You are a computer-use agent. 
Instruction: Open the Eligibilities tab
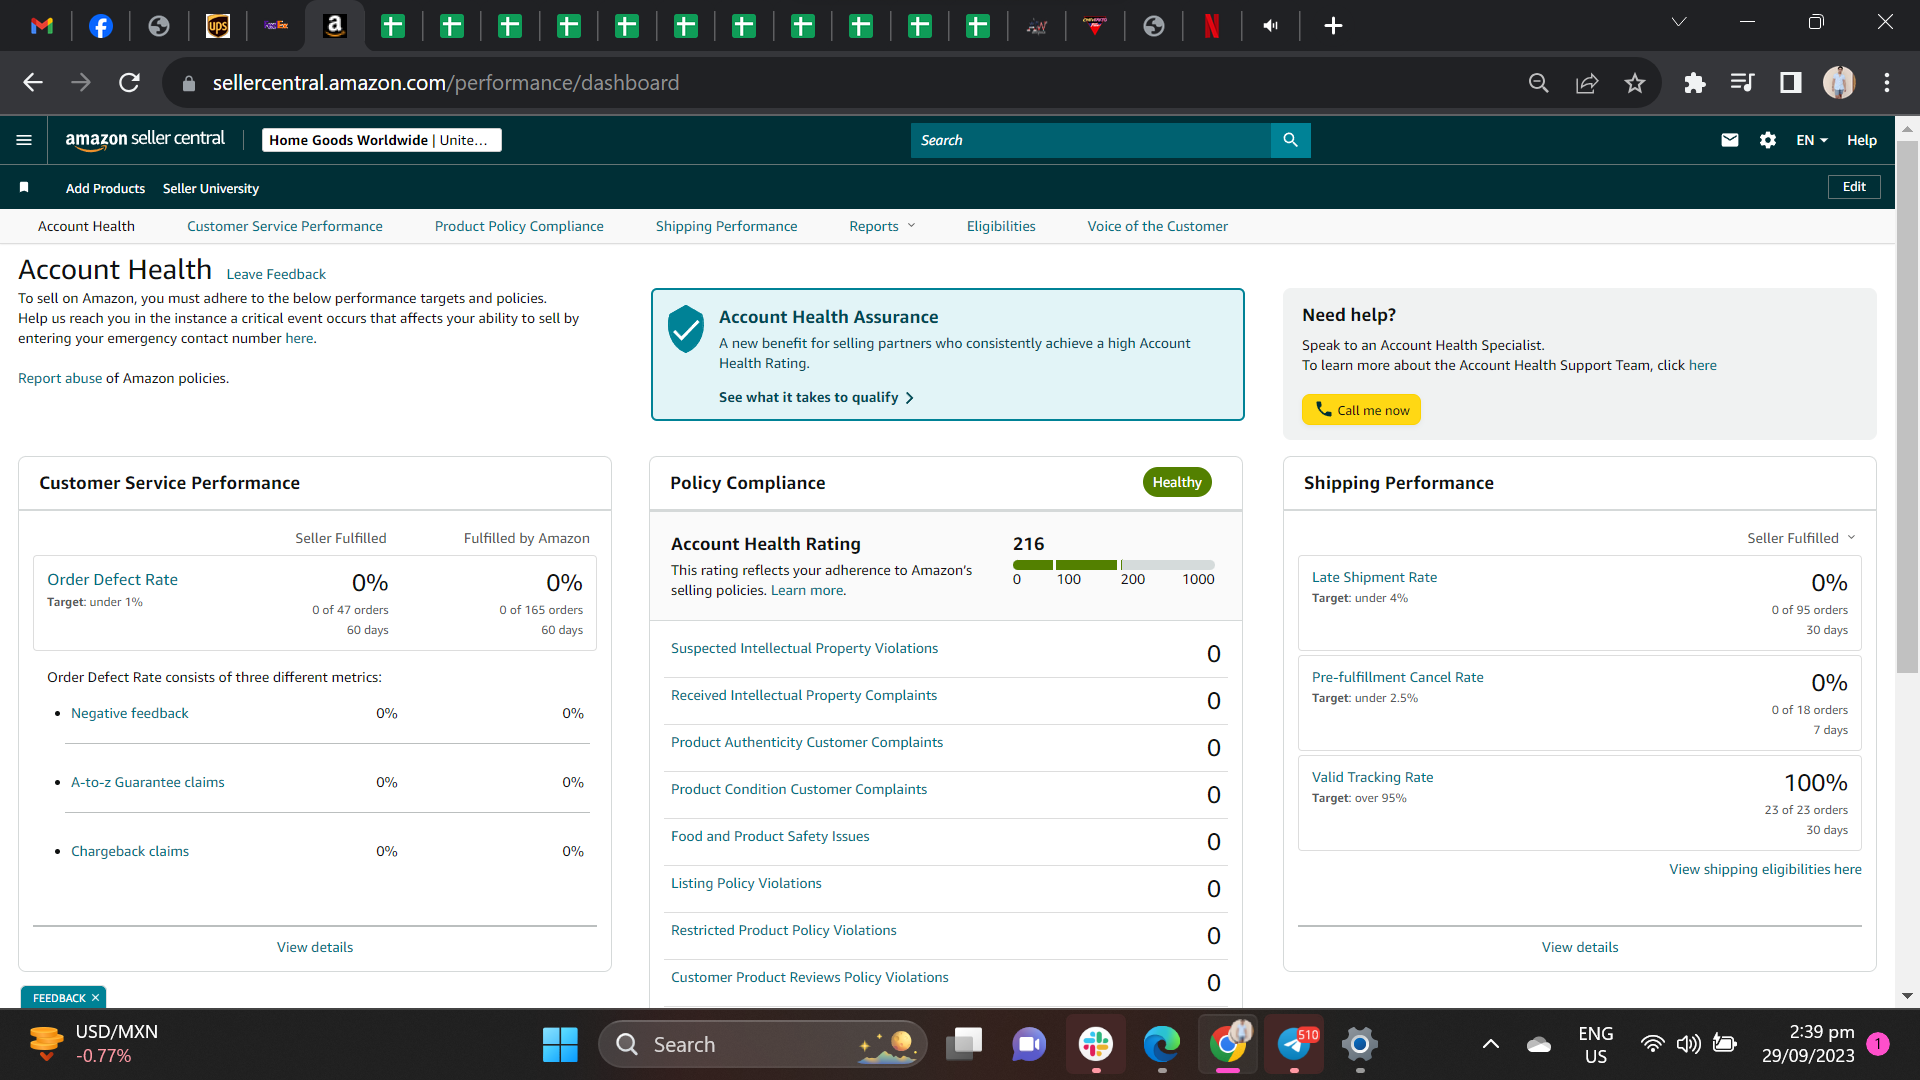1001,226
